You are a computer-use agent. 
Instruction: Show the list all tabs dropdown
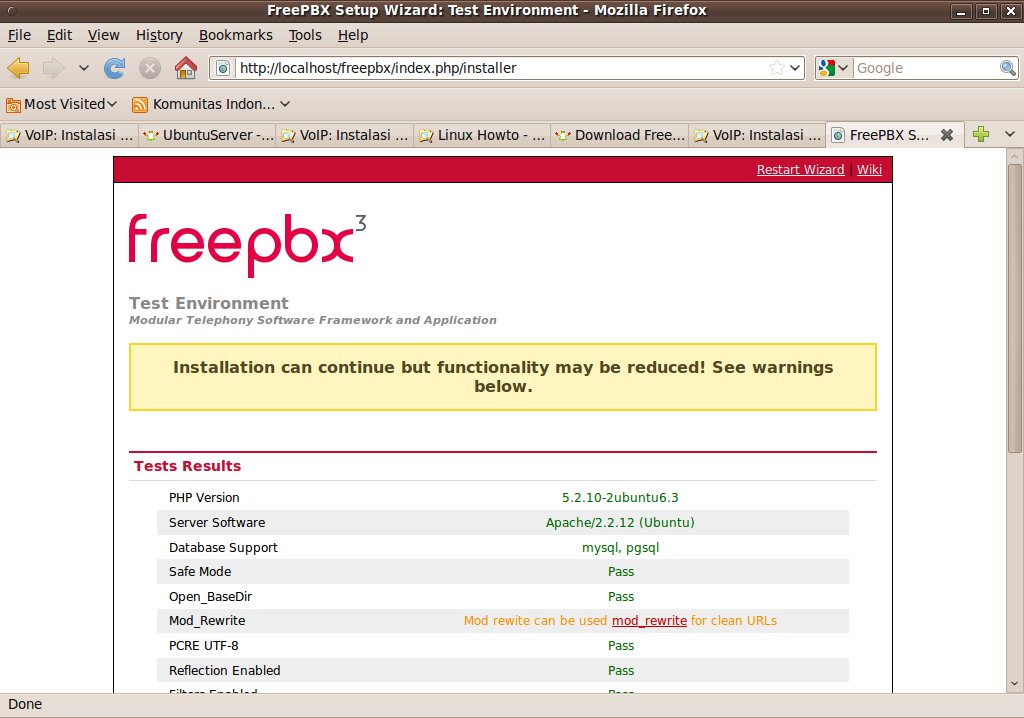click(x=1010, y=135)
